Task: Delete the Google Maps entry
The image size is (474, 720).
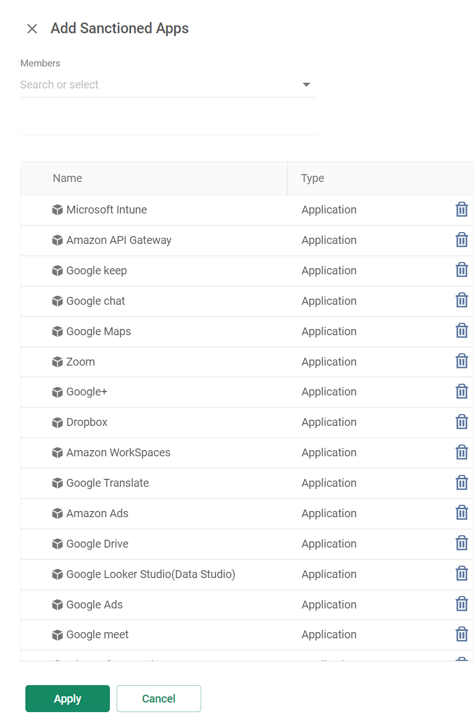Action: tap(462, 331)
